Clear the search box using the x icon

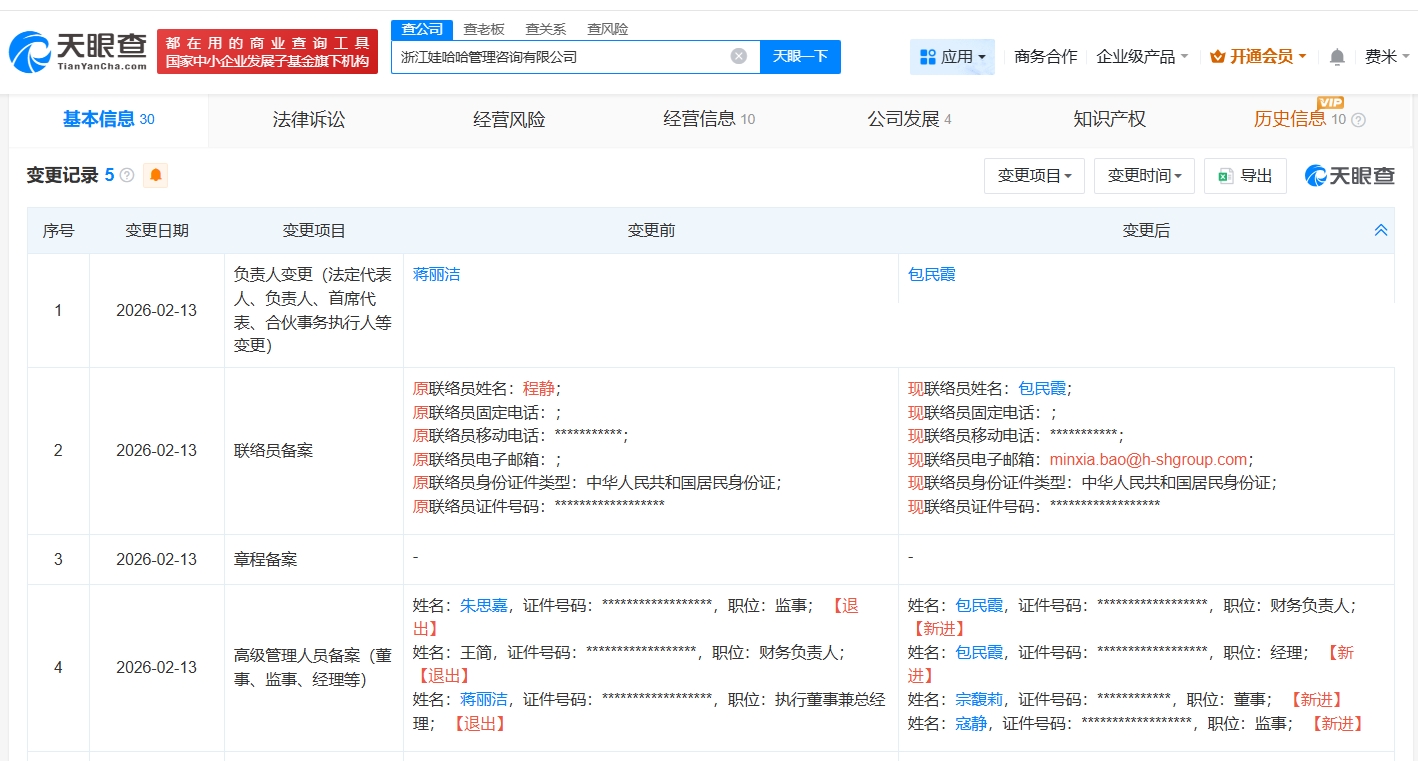pos(738,57)
